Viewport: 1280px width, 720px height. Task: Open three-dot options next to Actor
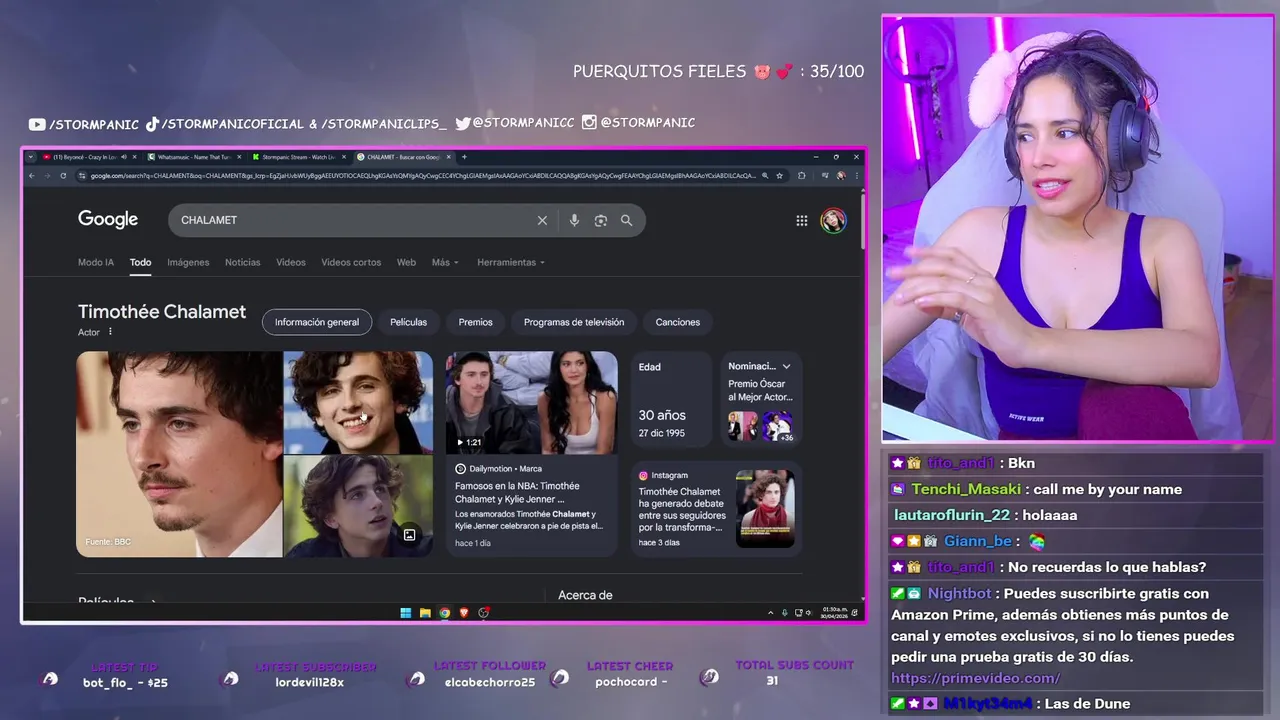110,332
